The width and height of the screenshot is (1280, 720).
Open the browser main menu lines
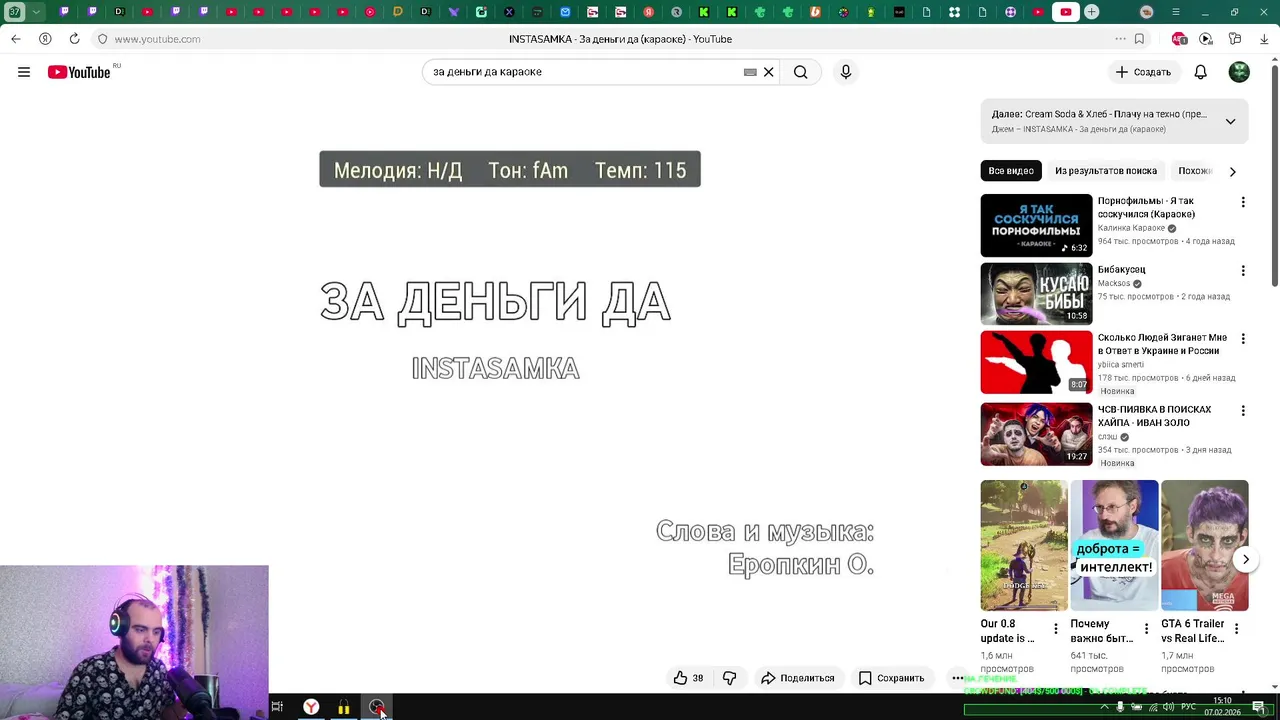pyautogui.click(x=1175, y=12)
